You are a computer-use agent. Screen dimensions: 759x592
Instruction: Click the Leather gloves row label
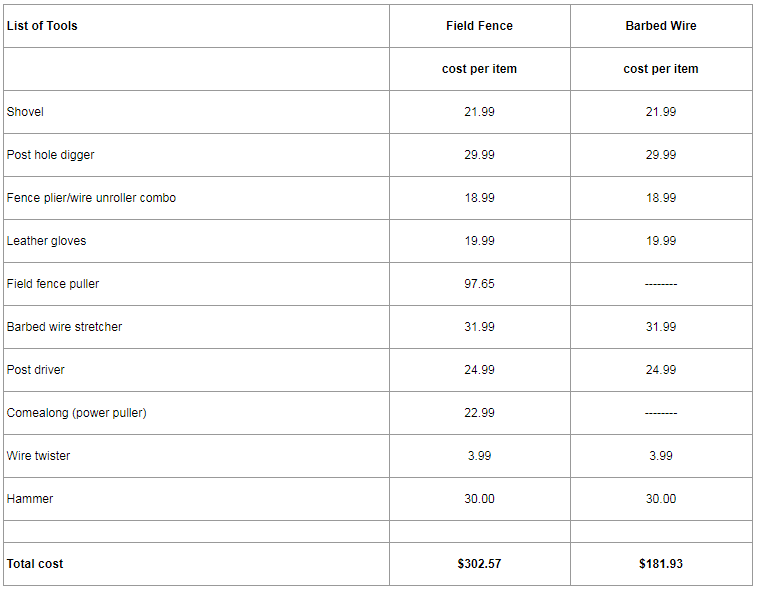pyautogui.click(x=47, y=241)
